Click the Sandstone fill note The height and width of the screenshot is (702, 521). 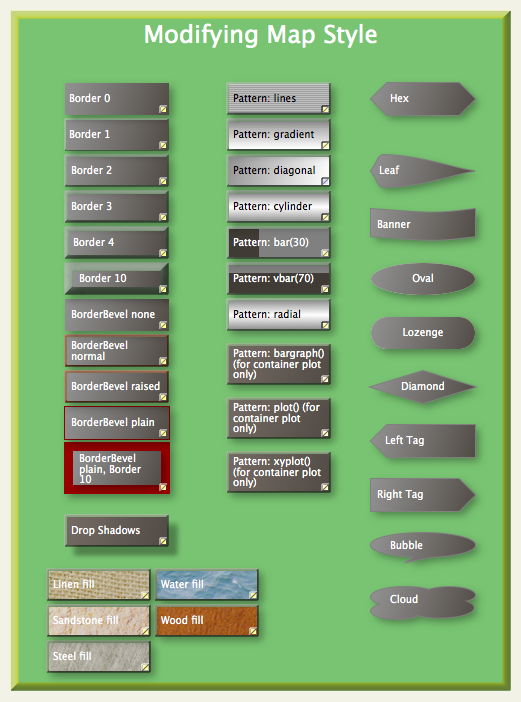(x=99, y=621)
